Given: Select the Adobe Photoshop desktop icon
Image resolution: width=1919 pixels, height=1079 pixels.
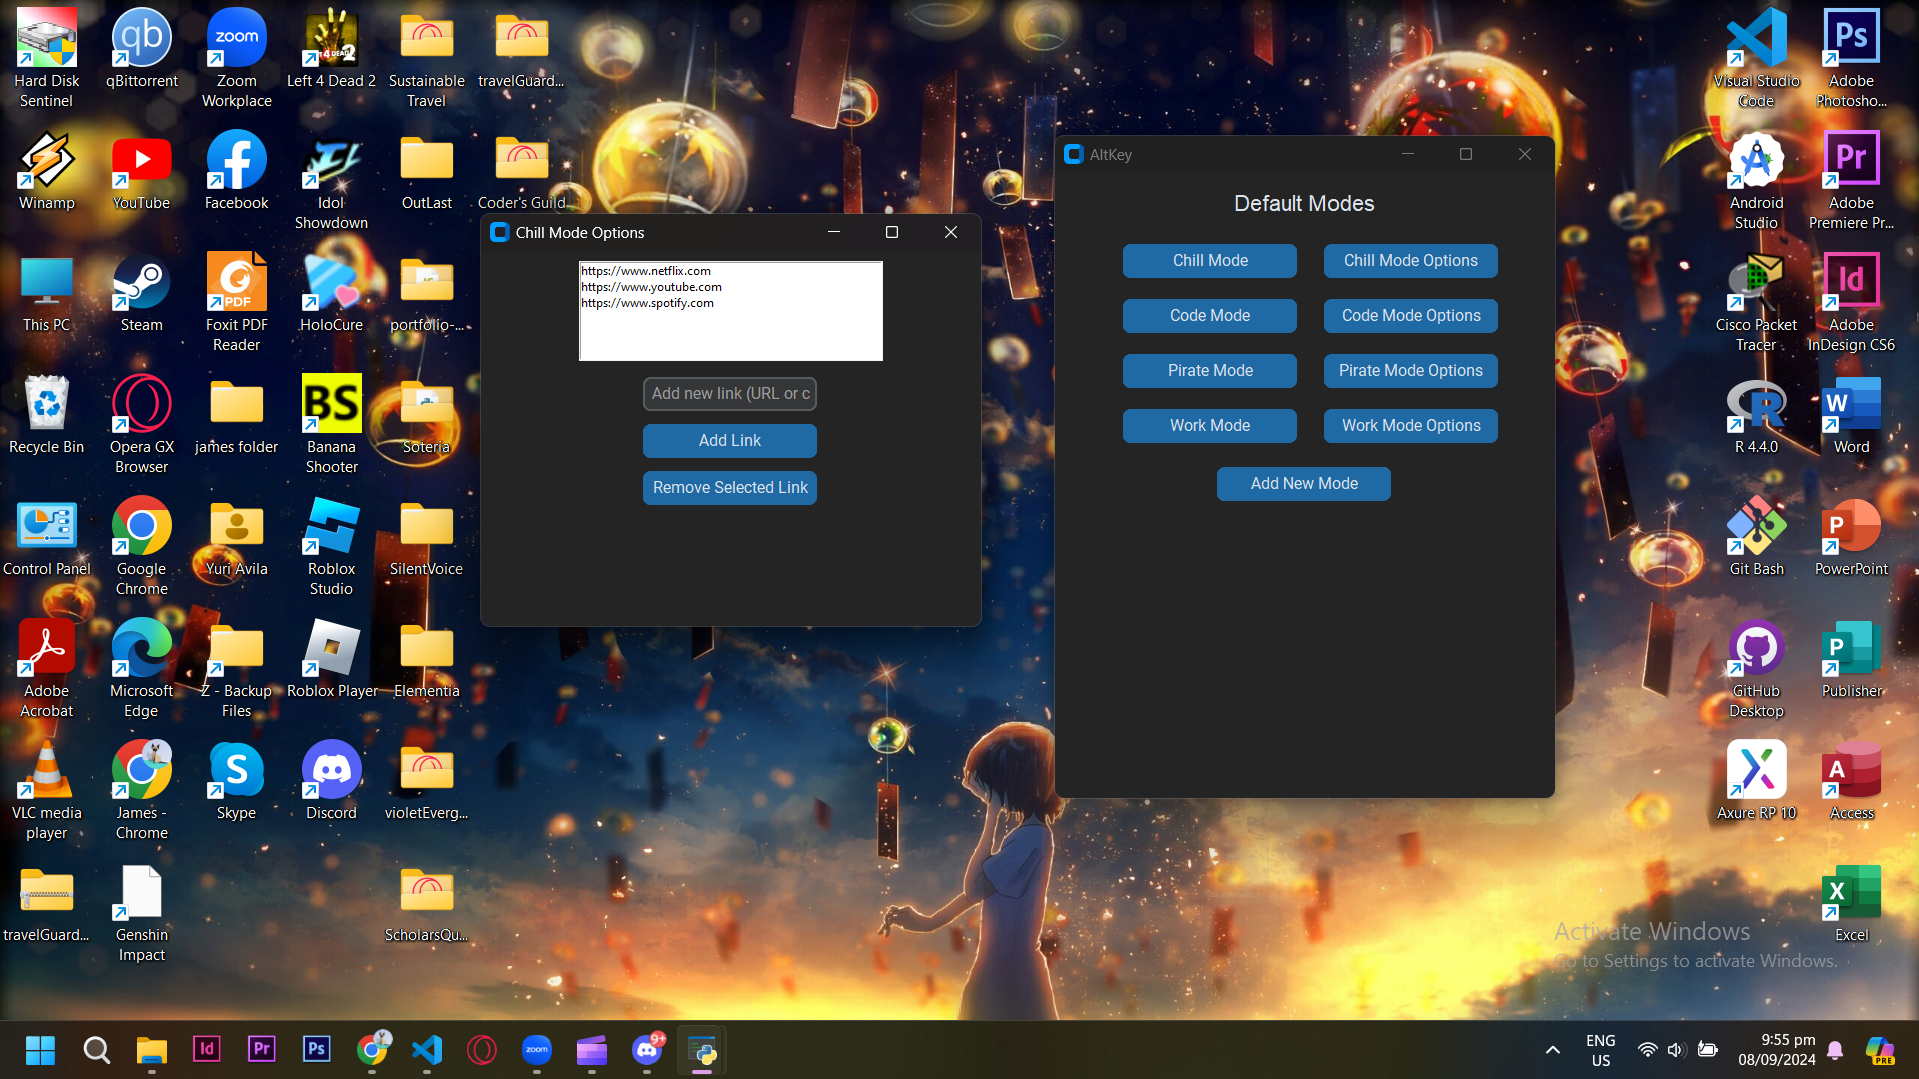Looking at the screenshot, I should (x=1852, y=58).
